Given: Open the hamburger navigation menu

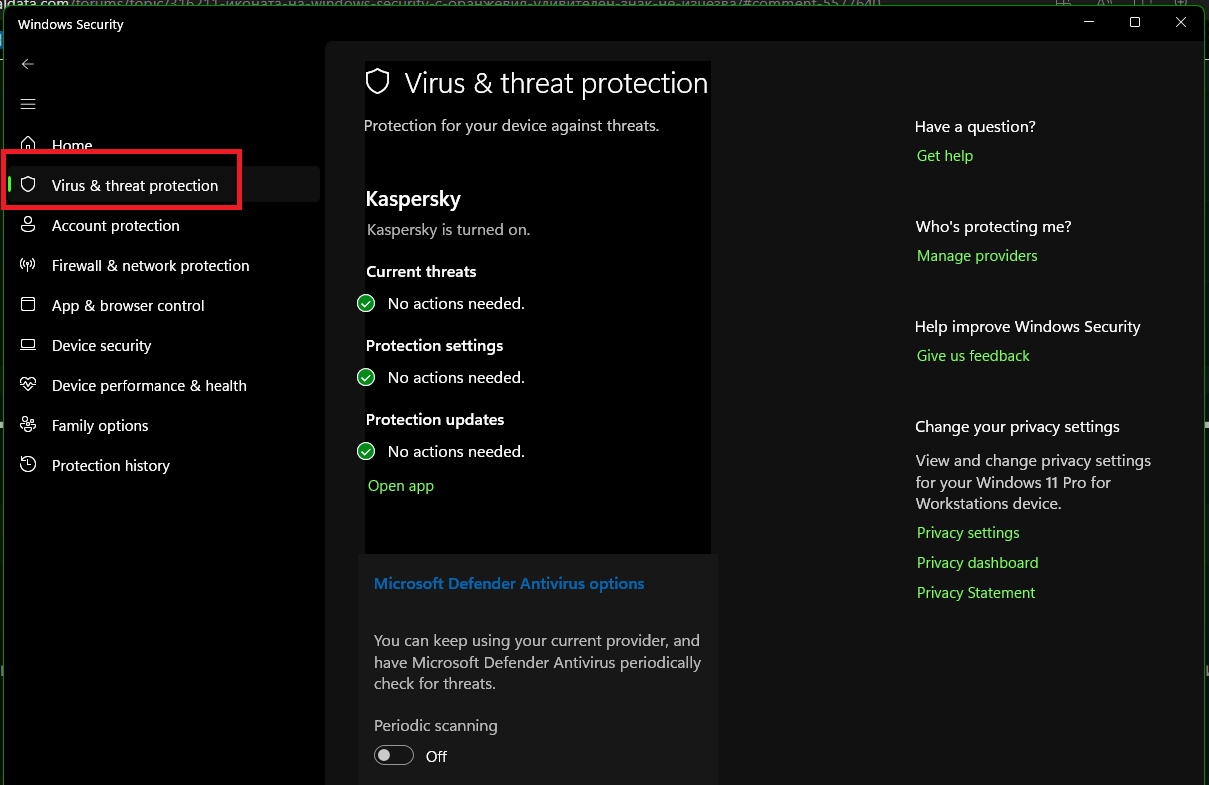Looking at the screenshot, I should click(x=28, y=104).
